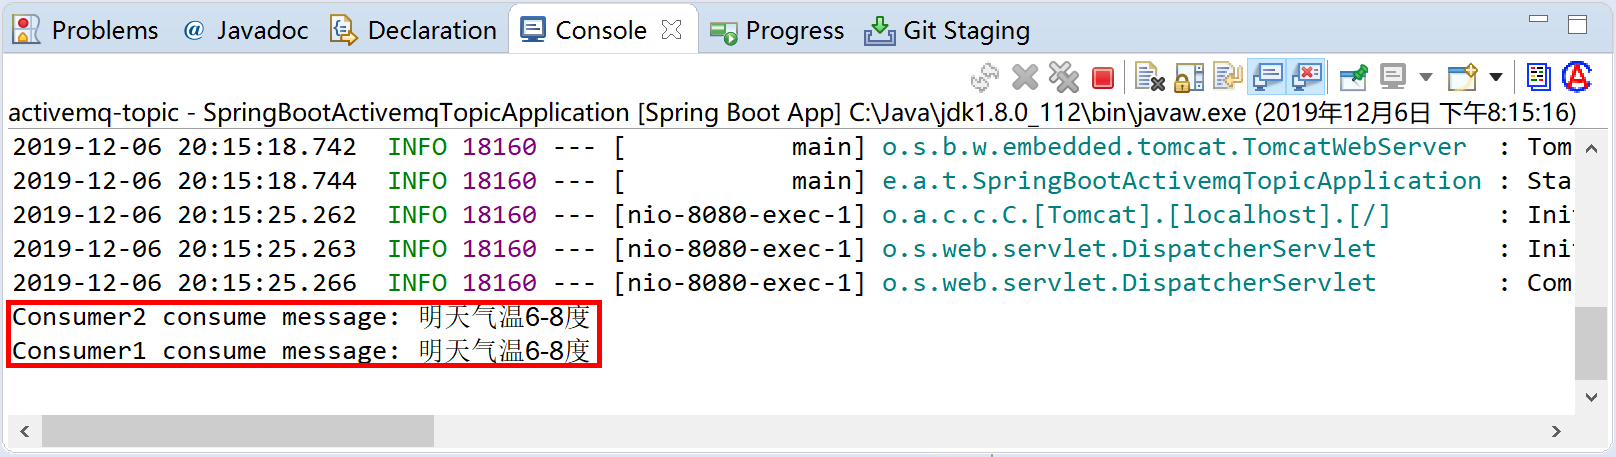Viewport: 1616px width, 457px height.
Task: Toggle Word Wrap in the console
Action: [1227, 78]
